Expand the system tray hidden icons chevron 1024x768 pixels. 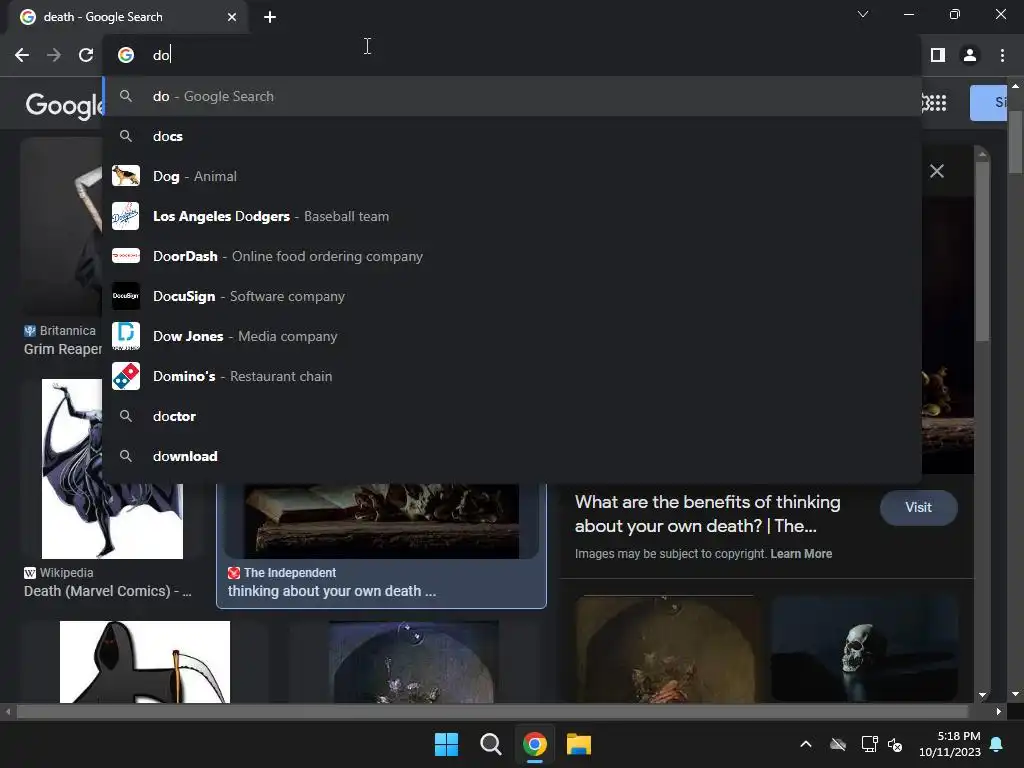[x=806, y=744]
